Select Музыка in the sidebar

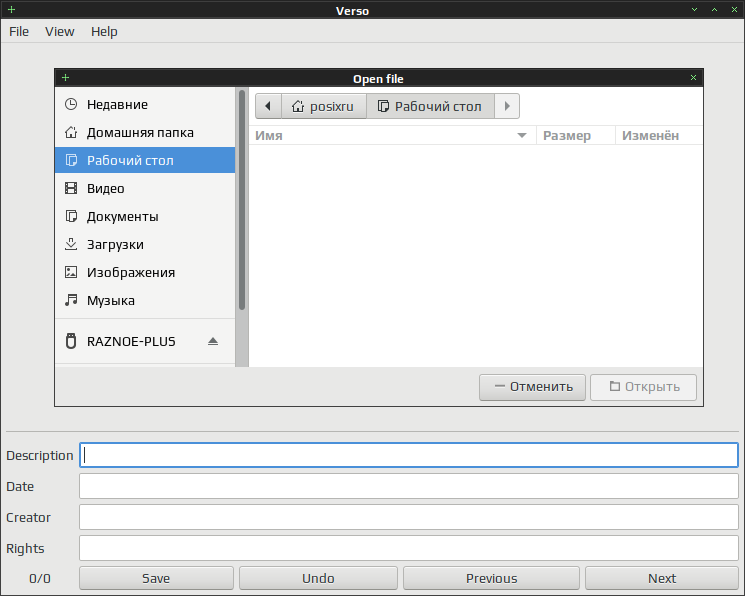coord(144,300)
